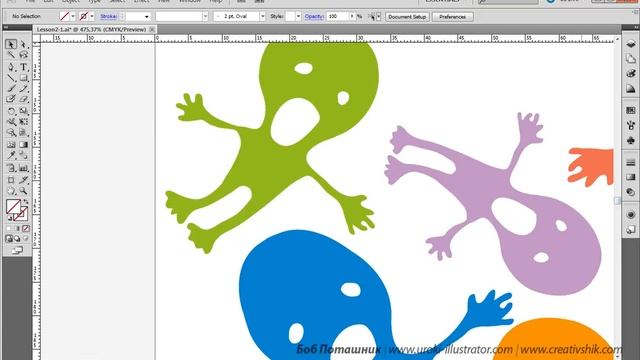Select the Eraser tool
This screenshot has width=640, height=360.
[x=24, y=99]
